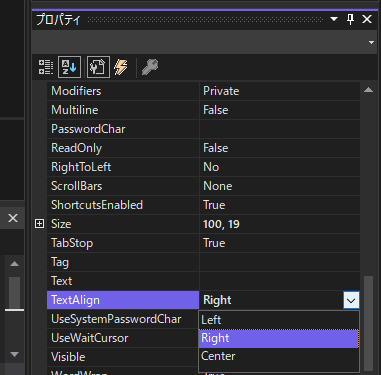Close the tab in left pane
This screenshot has width=381, height=375.
pyautogui.click(x=13, y=218)
